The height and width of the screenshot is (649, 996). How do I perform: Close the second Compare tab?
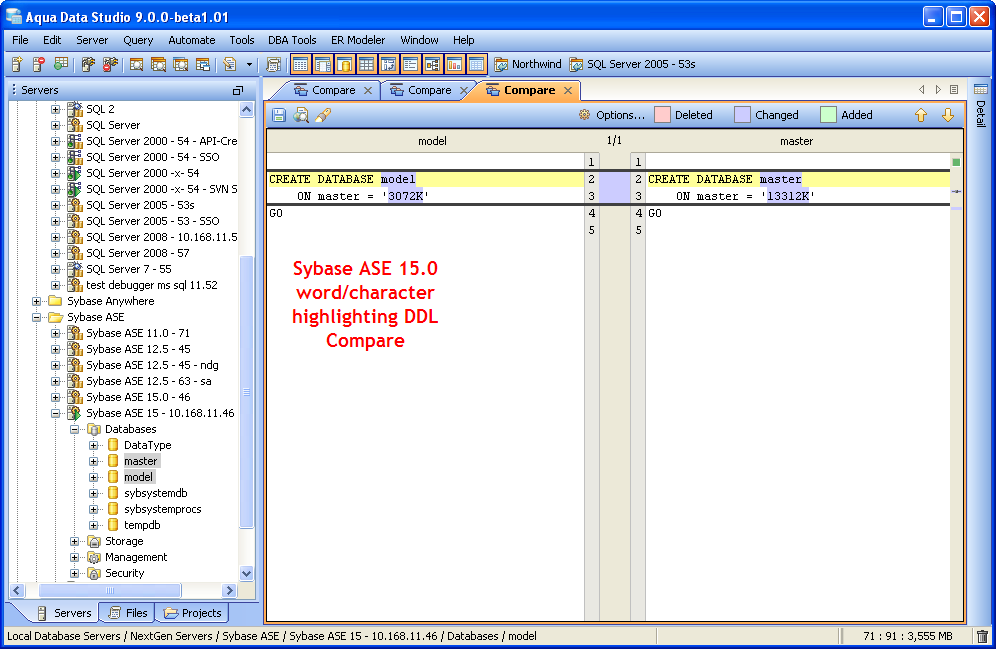pyautogui.click(x=464, y=91)
